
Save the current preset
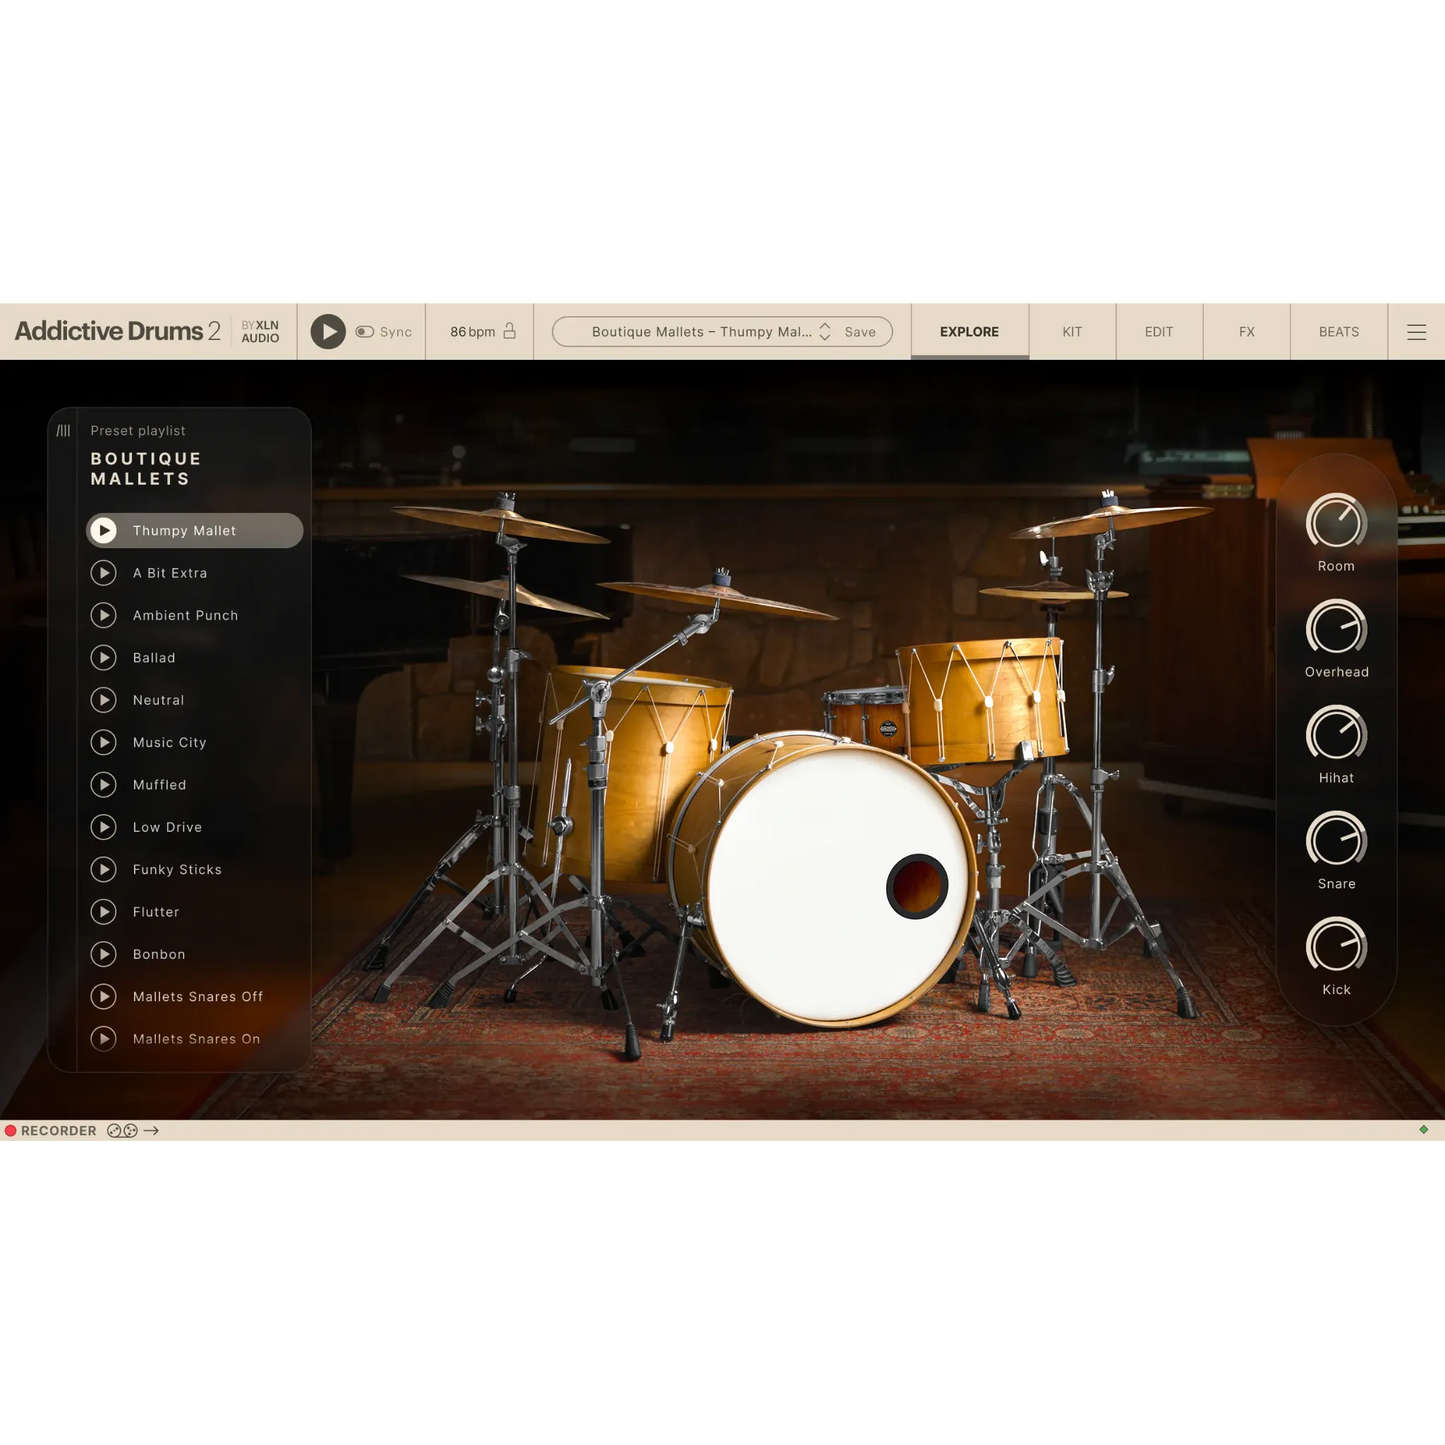pos(860,332)
